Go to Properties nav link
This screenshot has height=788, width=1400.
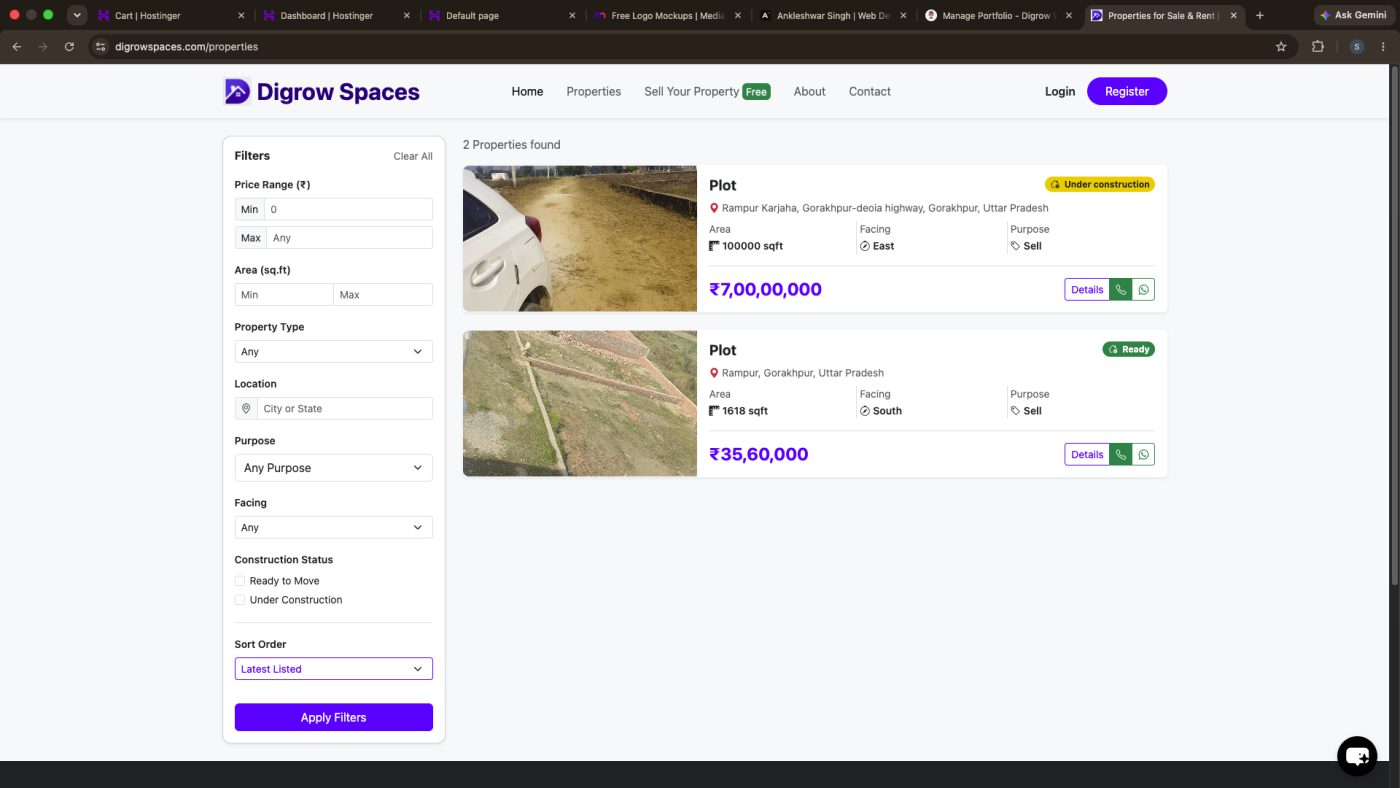594,92
